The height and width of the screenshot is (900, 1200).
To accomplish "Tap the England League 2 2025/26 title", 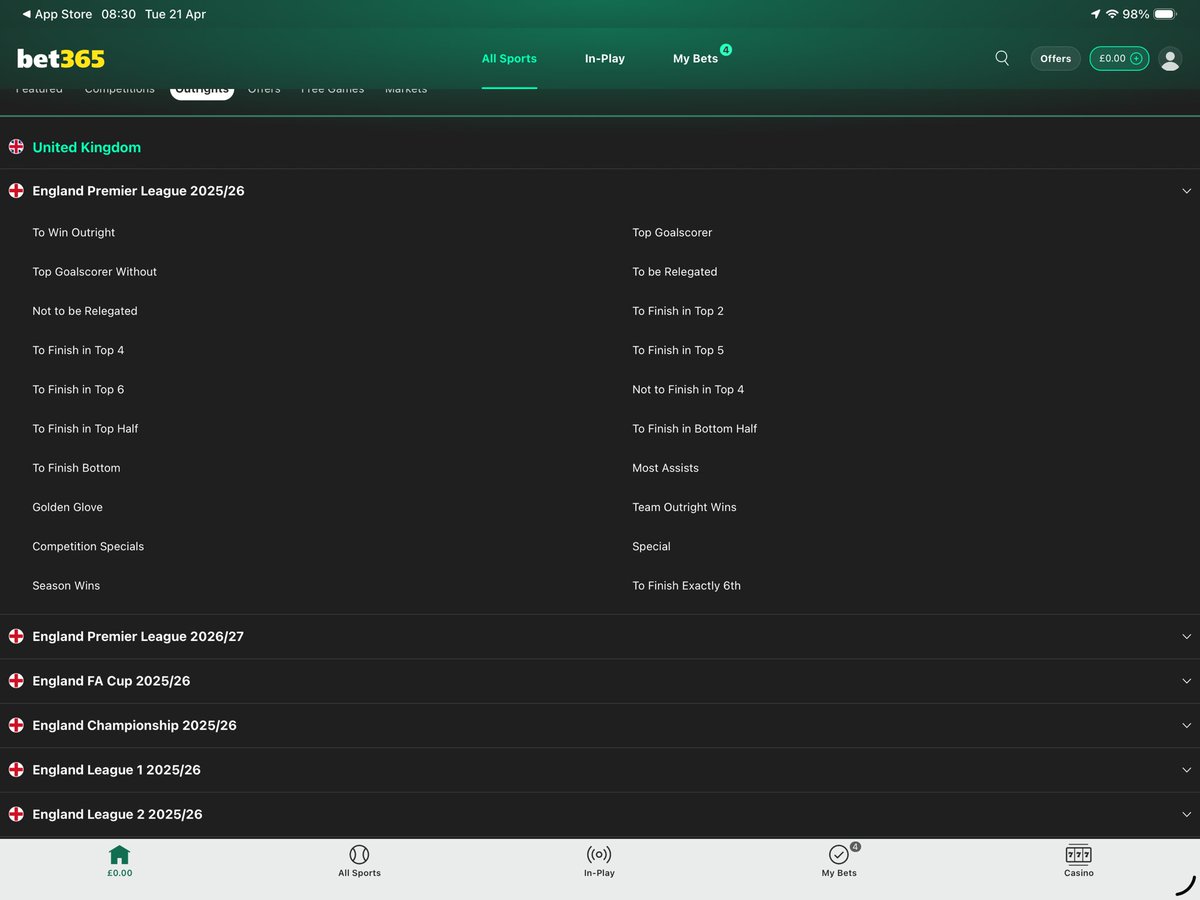I will click(x=117, y=814).
